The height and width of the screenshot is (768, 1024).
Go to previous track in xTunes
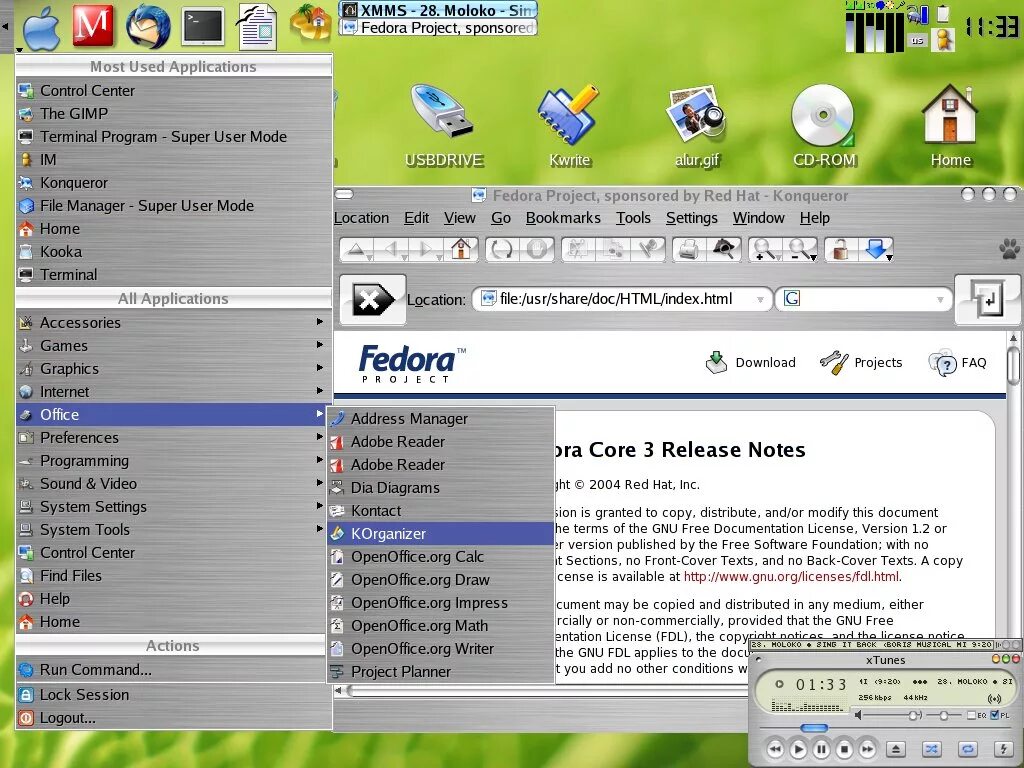[775, 749]
